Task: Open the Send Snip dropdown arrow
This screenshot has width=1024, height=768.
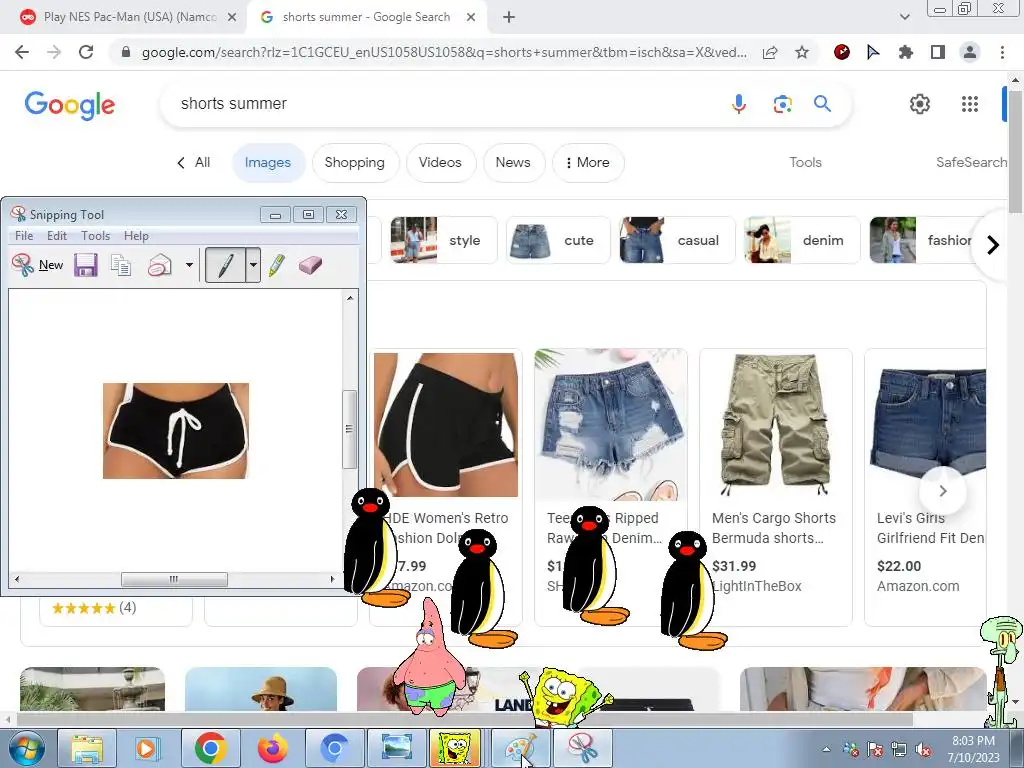Action: pyautogui.click(x=189, y=265)
